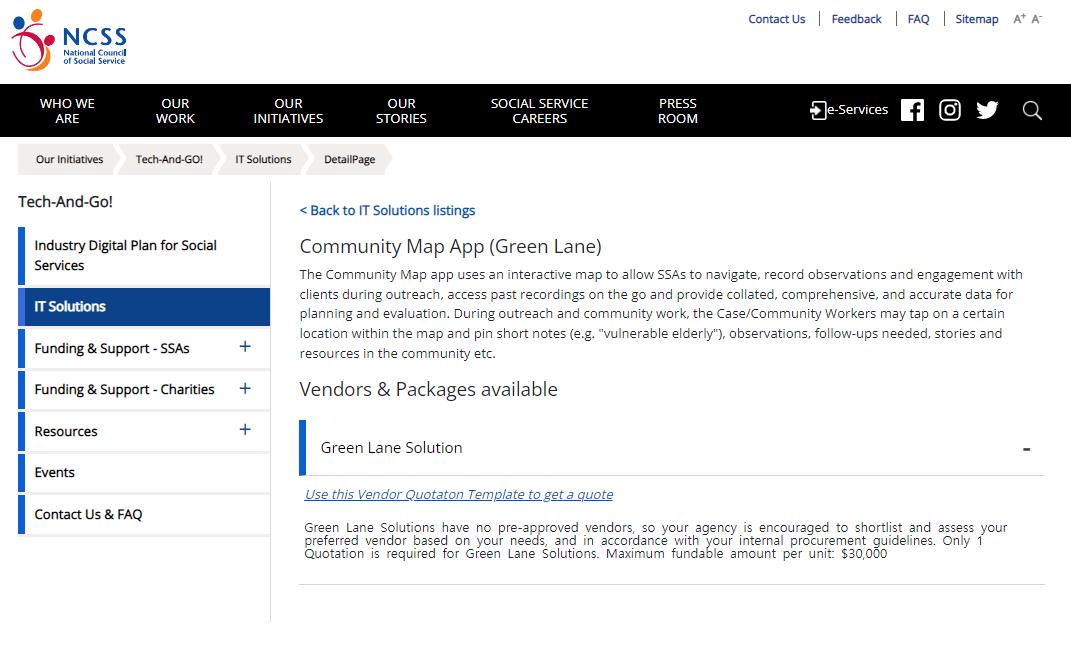The width and height of the screenshot is (1071, 648).
Task: Open the FAQ link in the top bar
Action: pos(918,19)
